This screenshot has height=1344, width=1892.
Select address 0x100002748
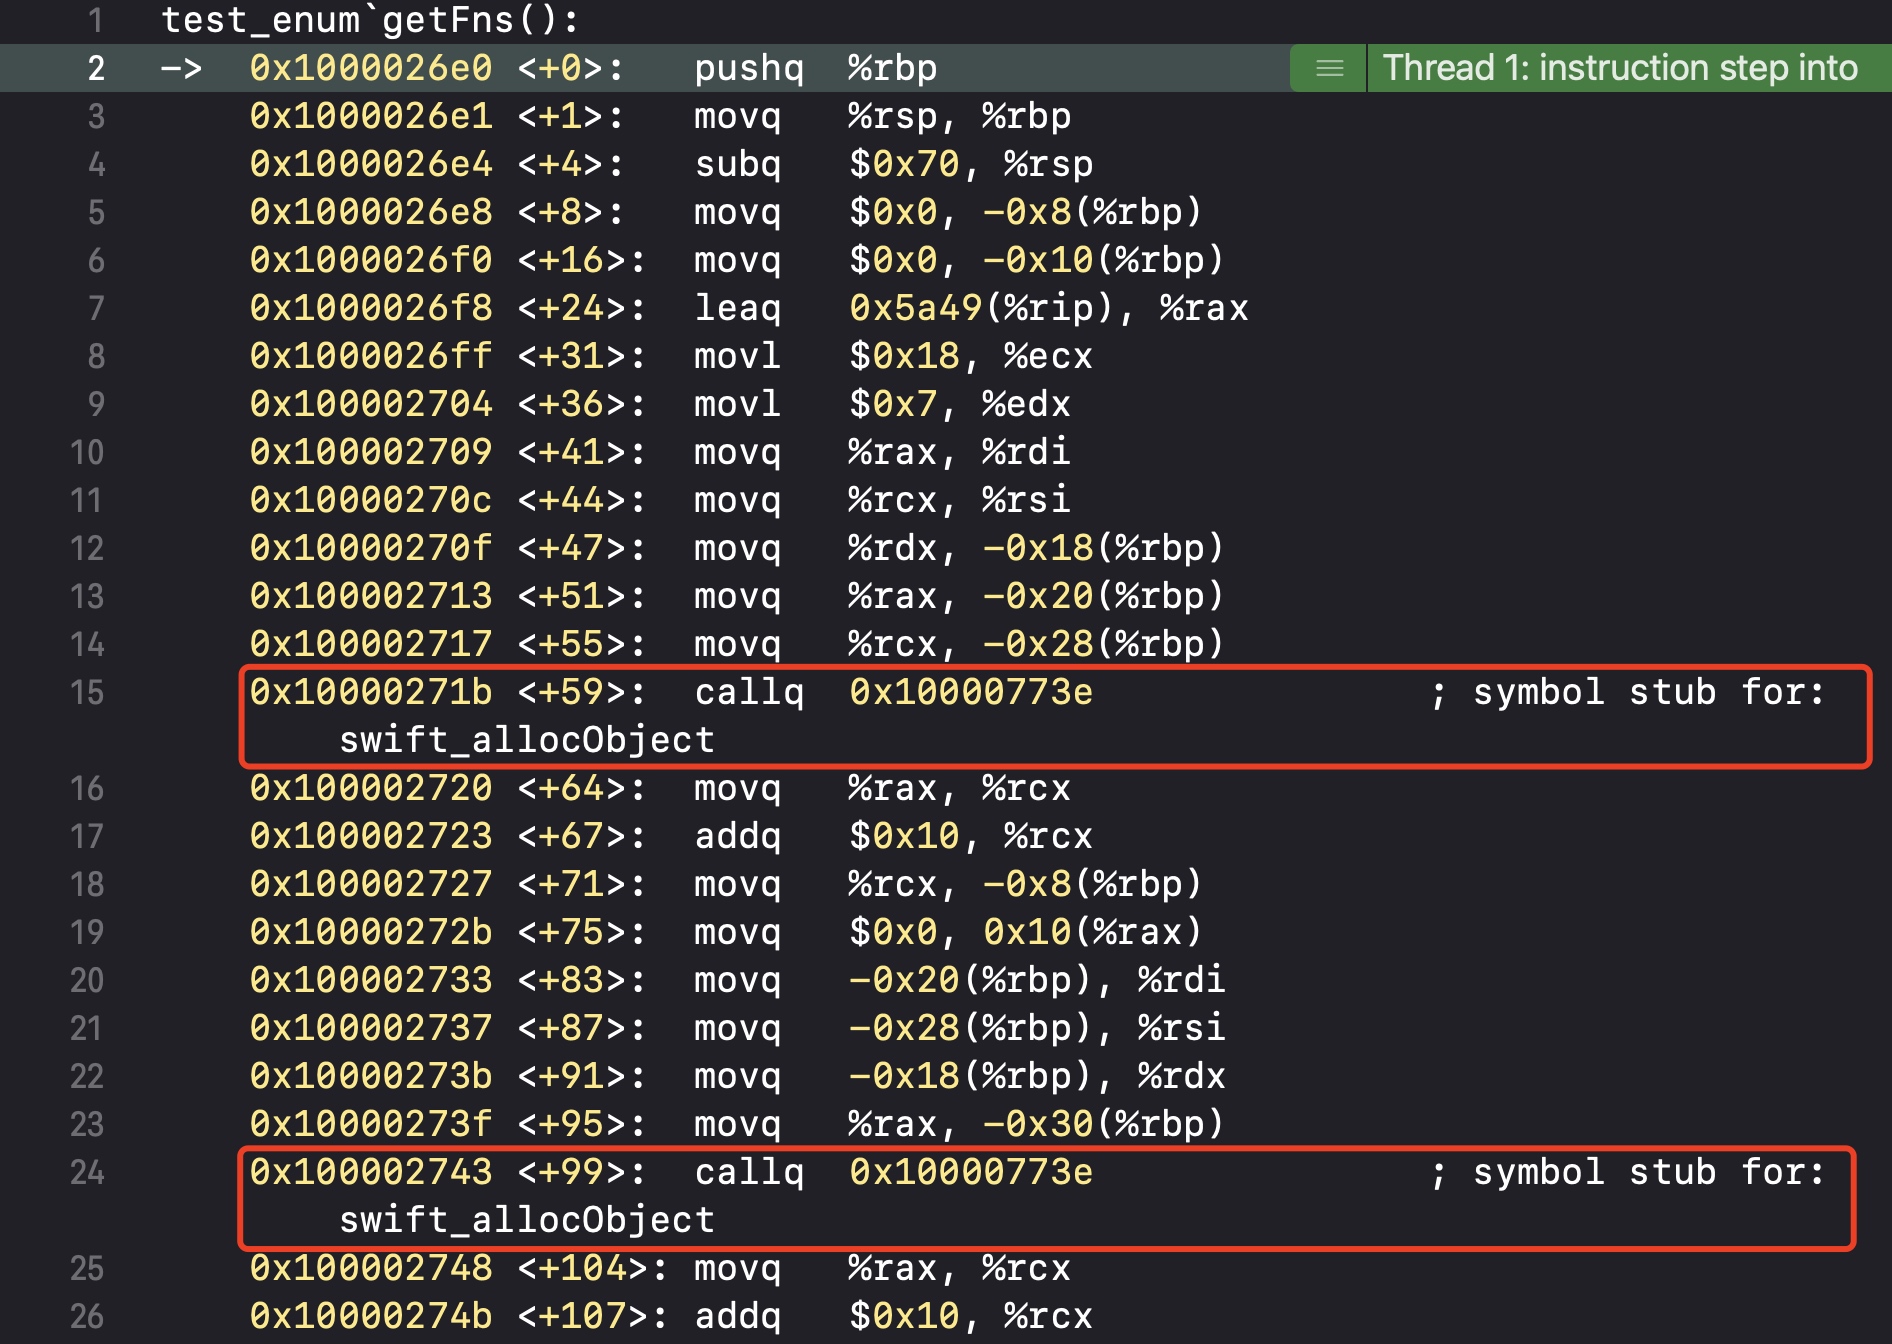coord(371,1268)
